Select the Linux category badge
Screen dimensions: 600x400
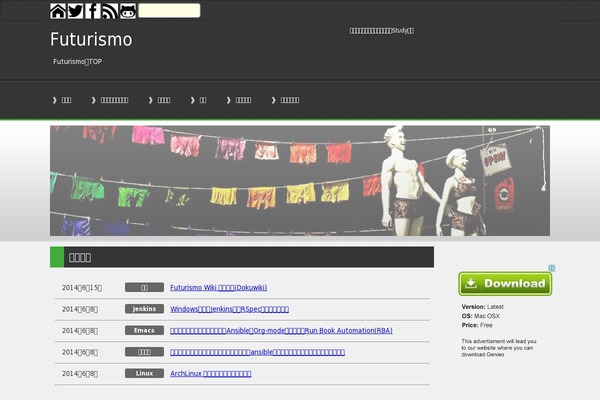point(144,373)
